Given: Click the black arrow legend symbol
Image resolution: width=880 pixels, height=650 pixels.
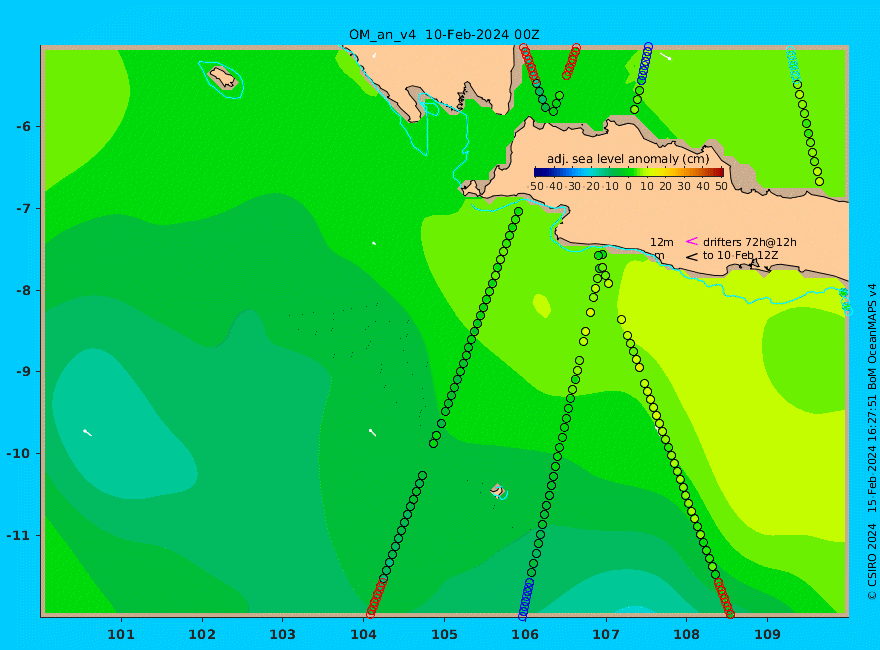Looking at the screenshot, I should [692, 257].
